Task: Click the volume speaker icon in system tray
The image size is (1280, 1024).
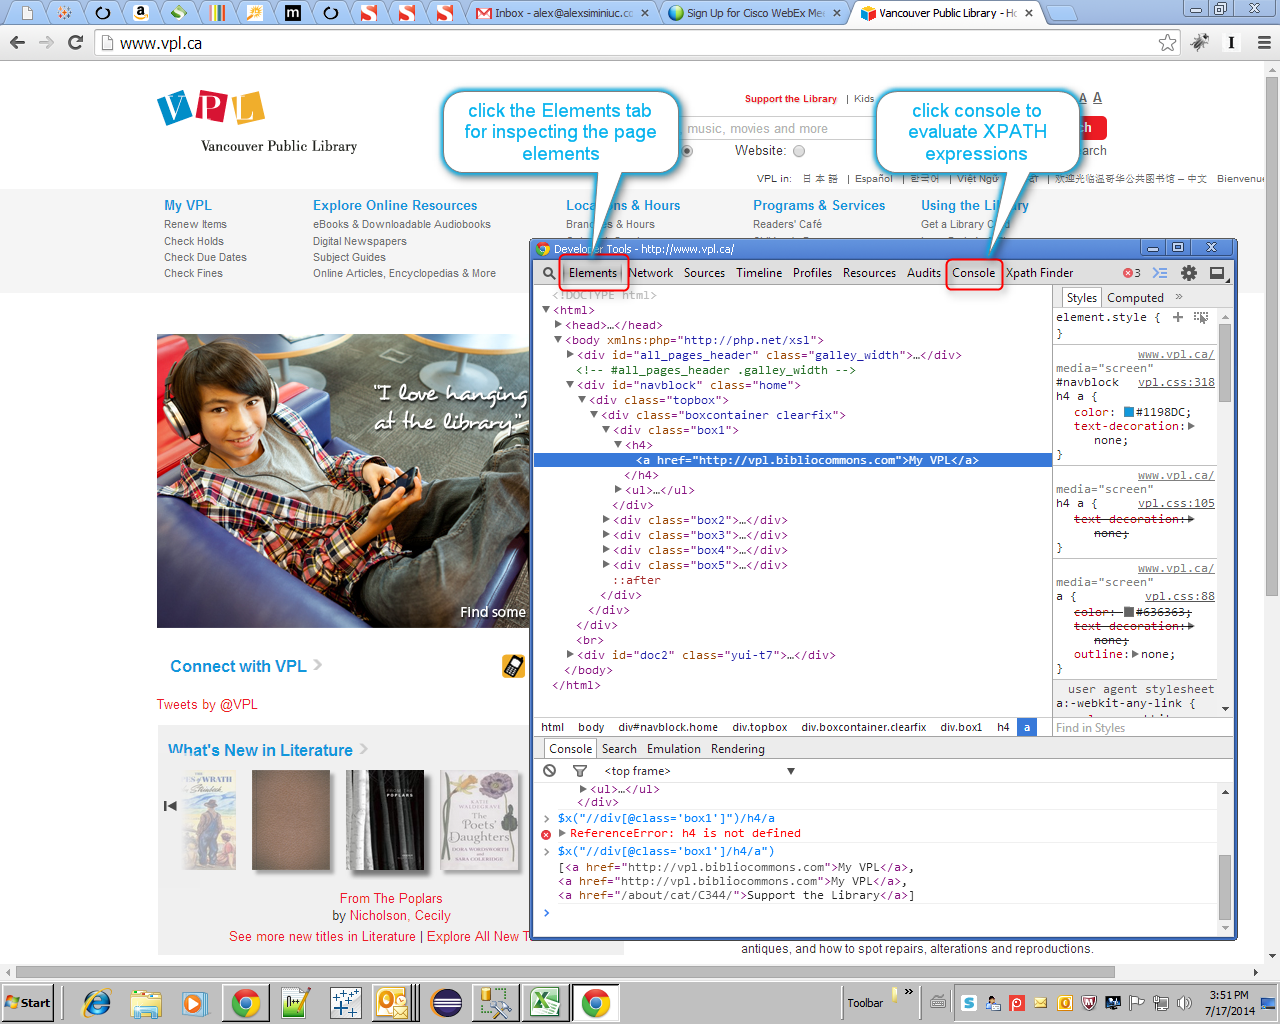Action: (1185, 1003)
